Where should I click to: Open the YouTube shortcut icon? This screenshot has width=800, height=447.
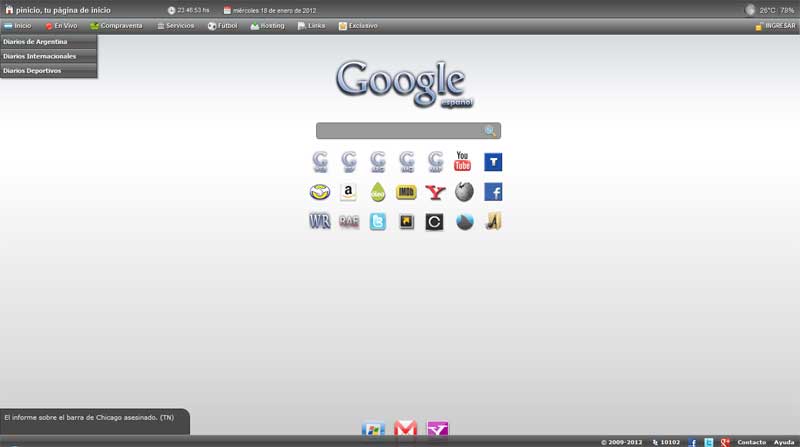[463, 161]
